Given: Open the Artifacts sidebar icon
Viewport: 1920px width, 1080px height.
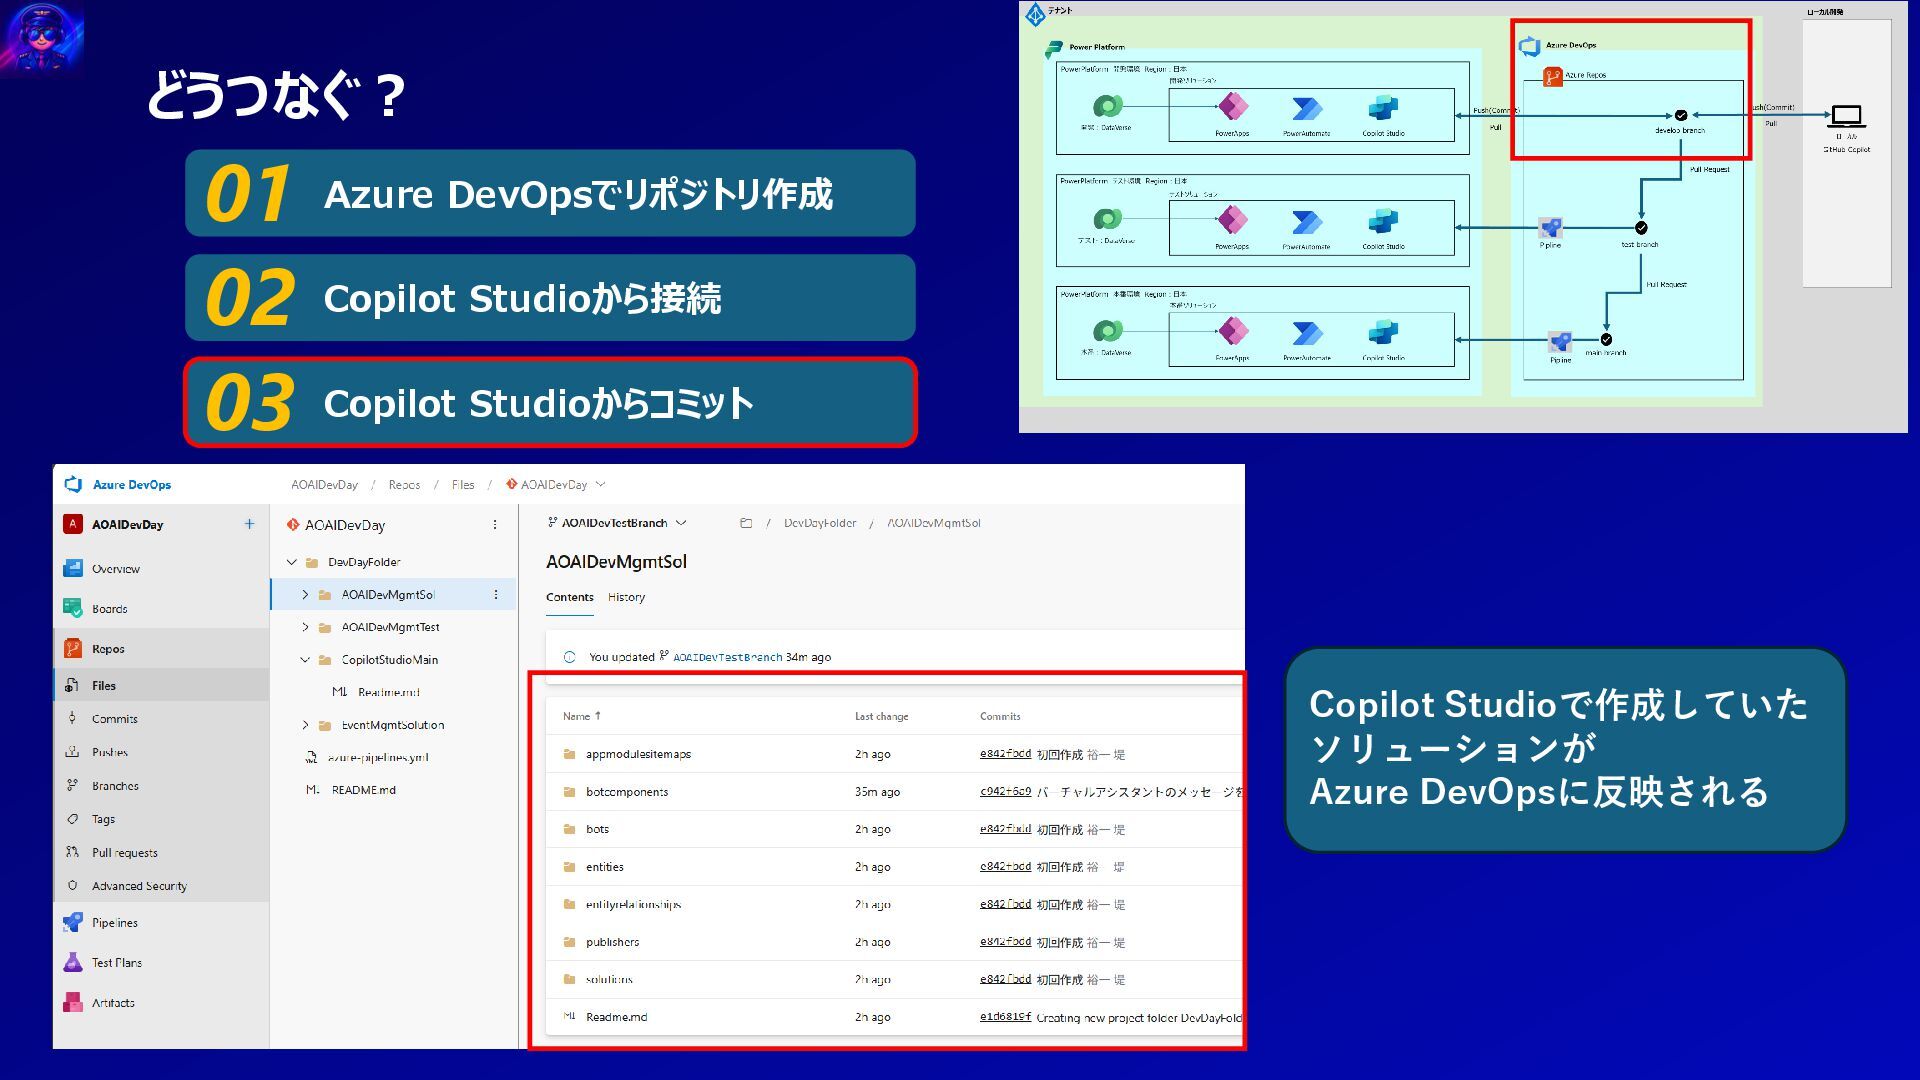Looking at the screenshot, I should pyautogui.click(x=73, y=1002).
